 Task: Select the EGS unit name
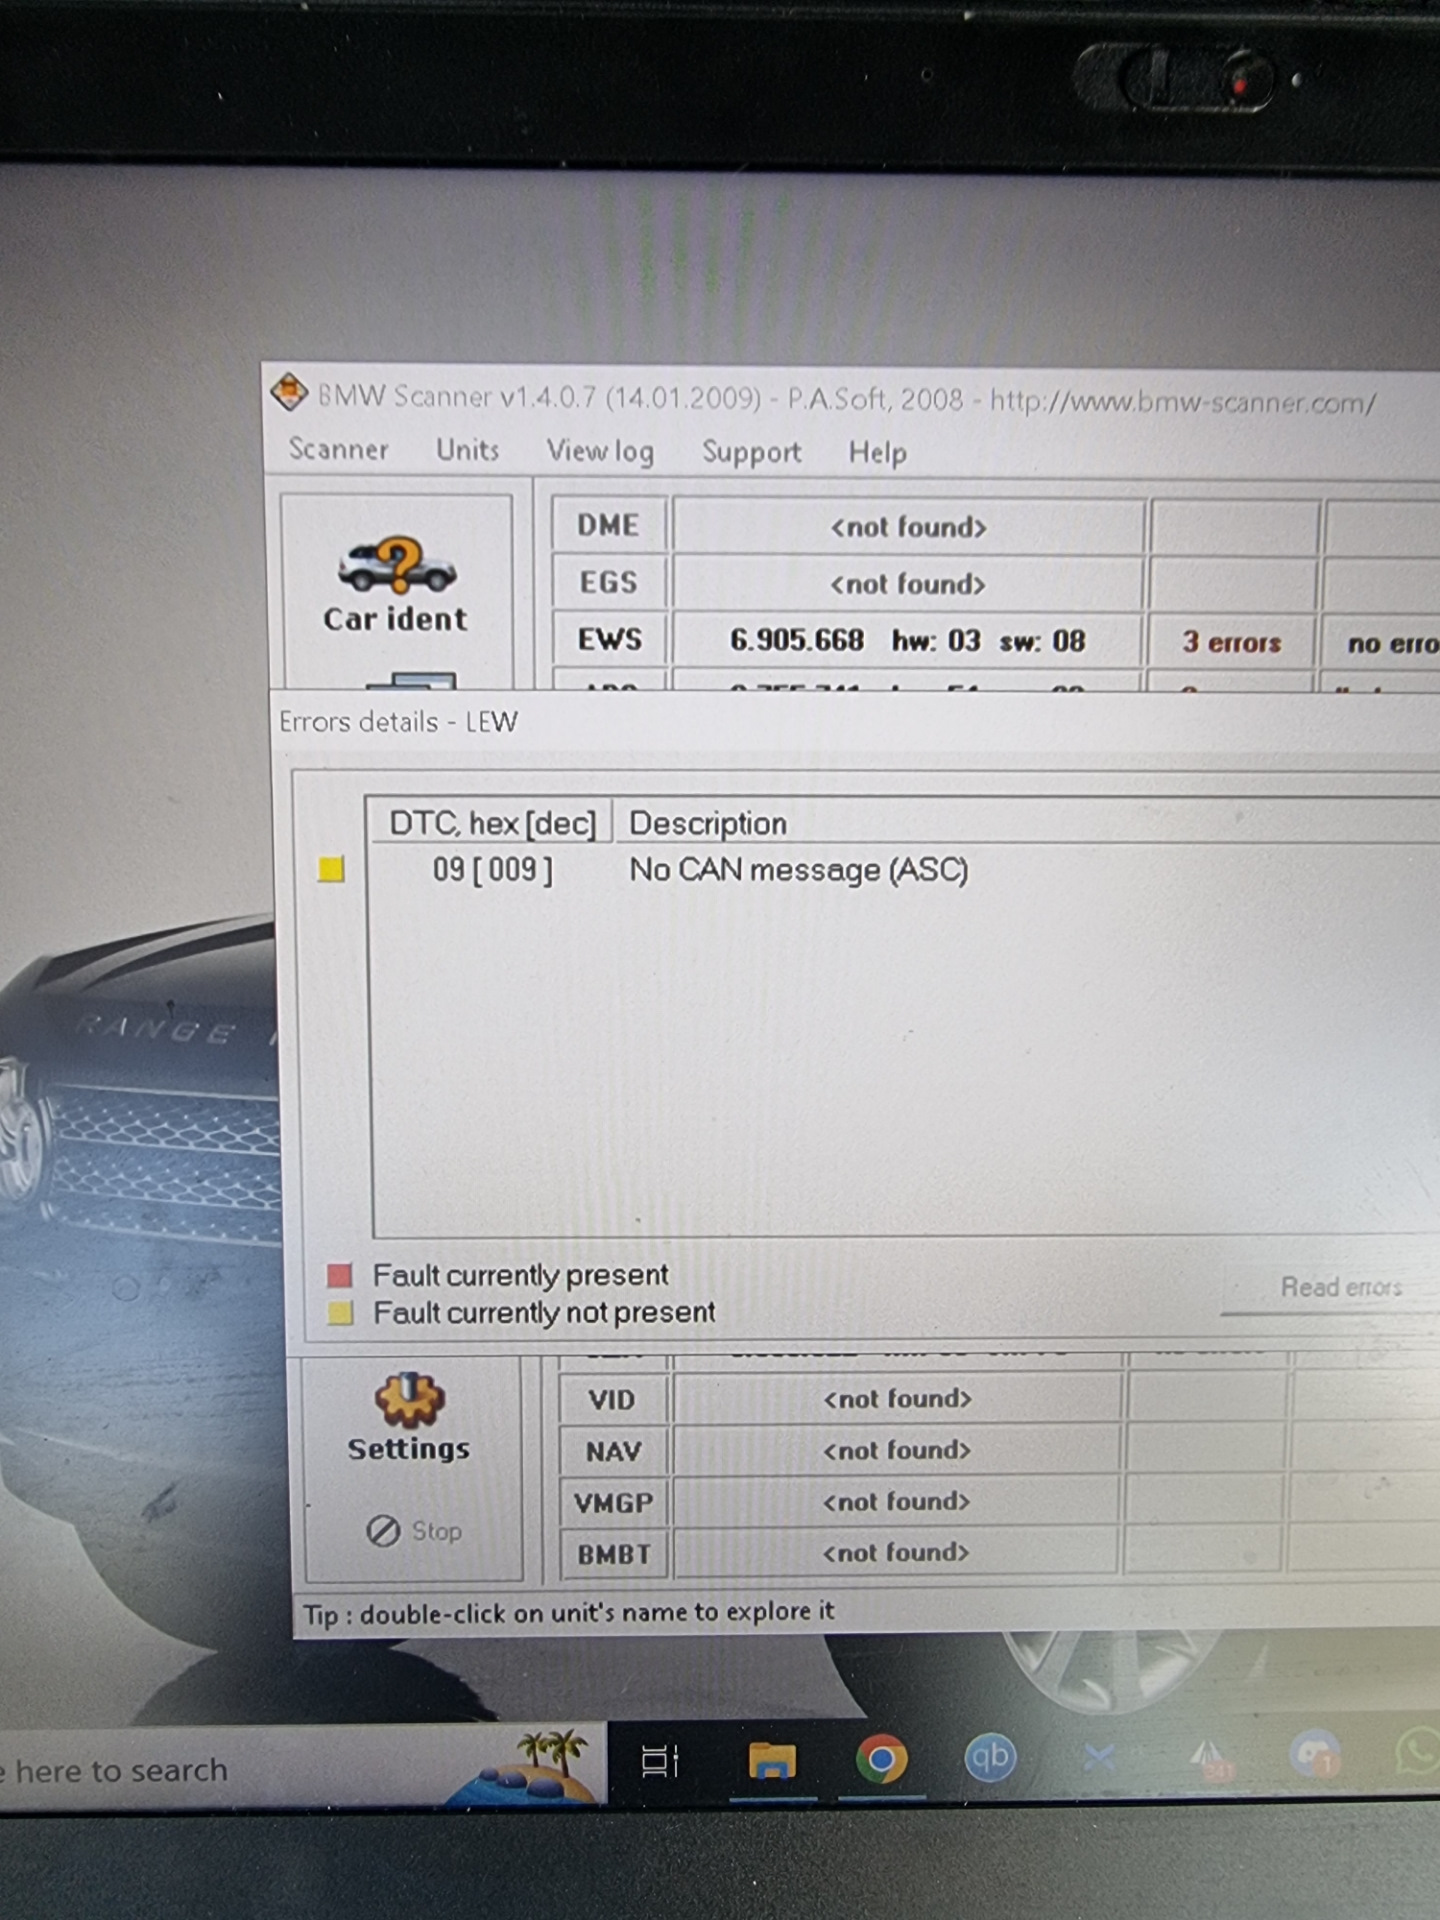pyautogui.click(x=608, y=582)
